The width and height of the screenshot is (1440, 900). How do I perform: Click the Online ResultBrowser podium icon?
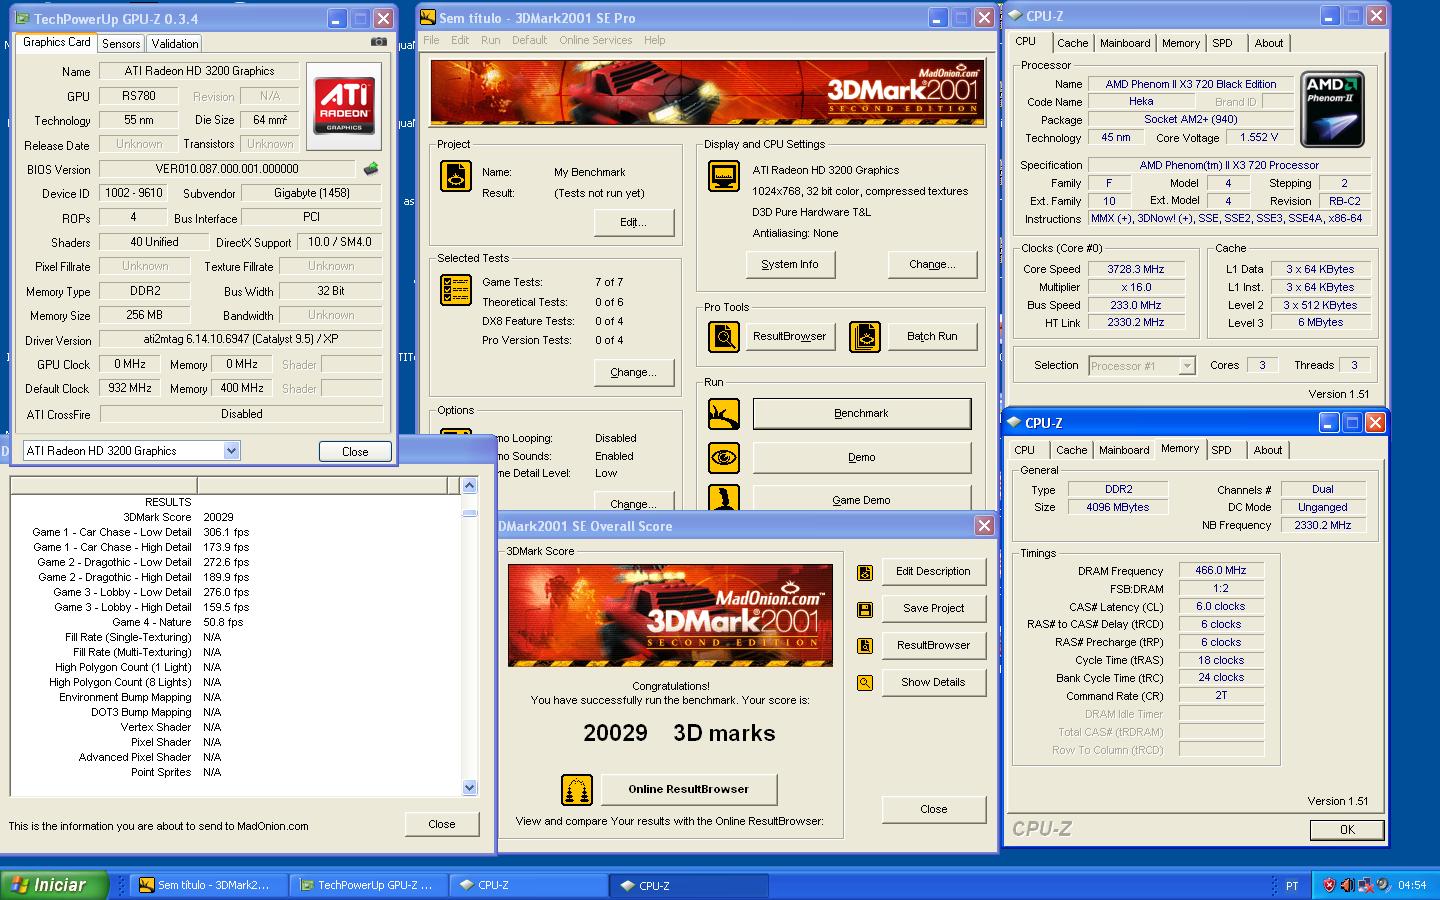pos(577,790)
